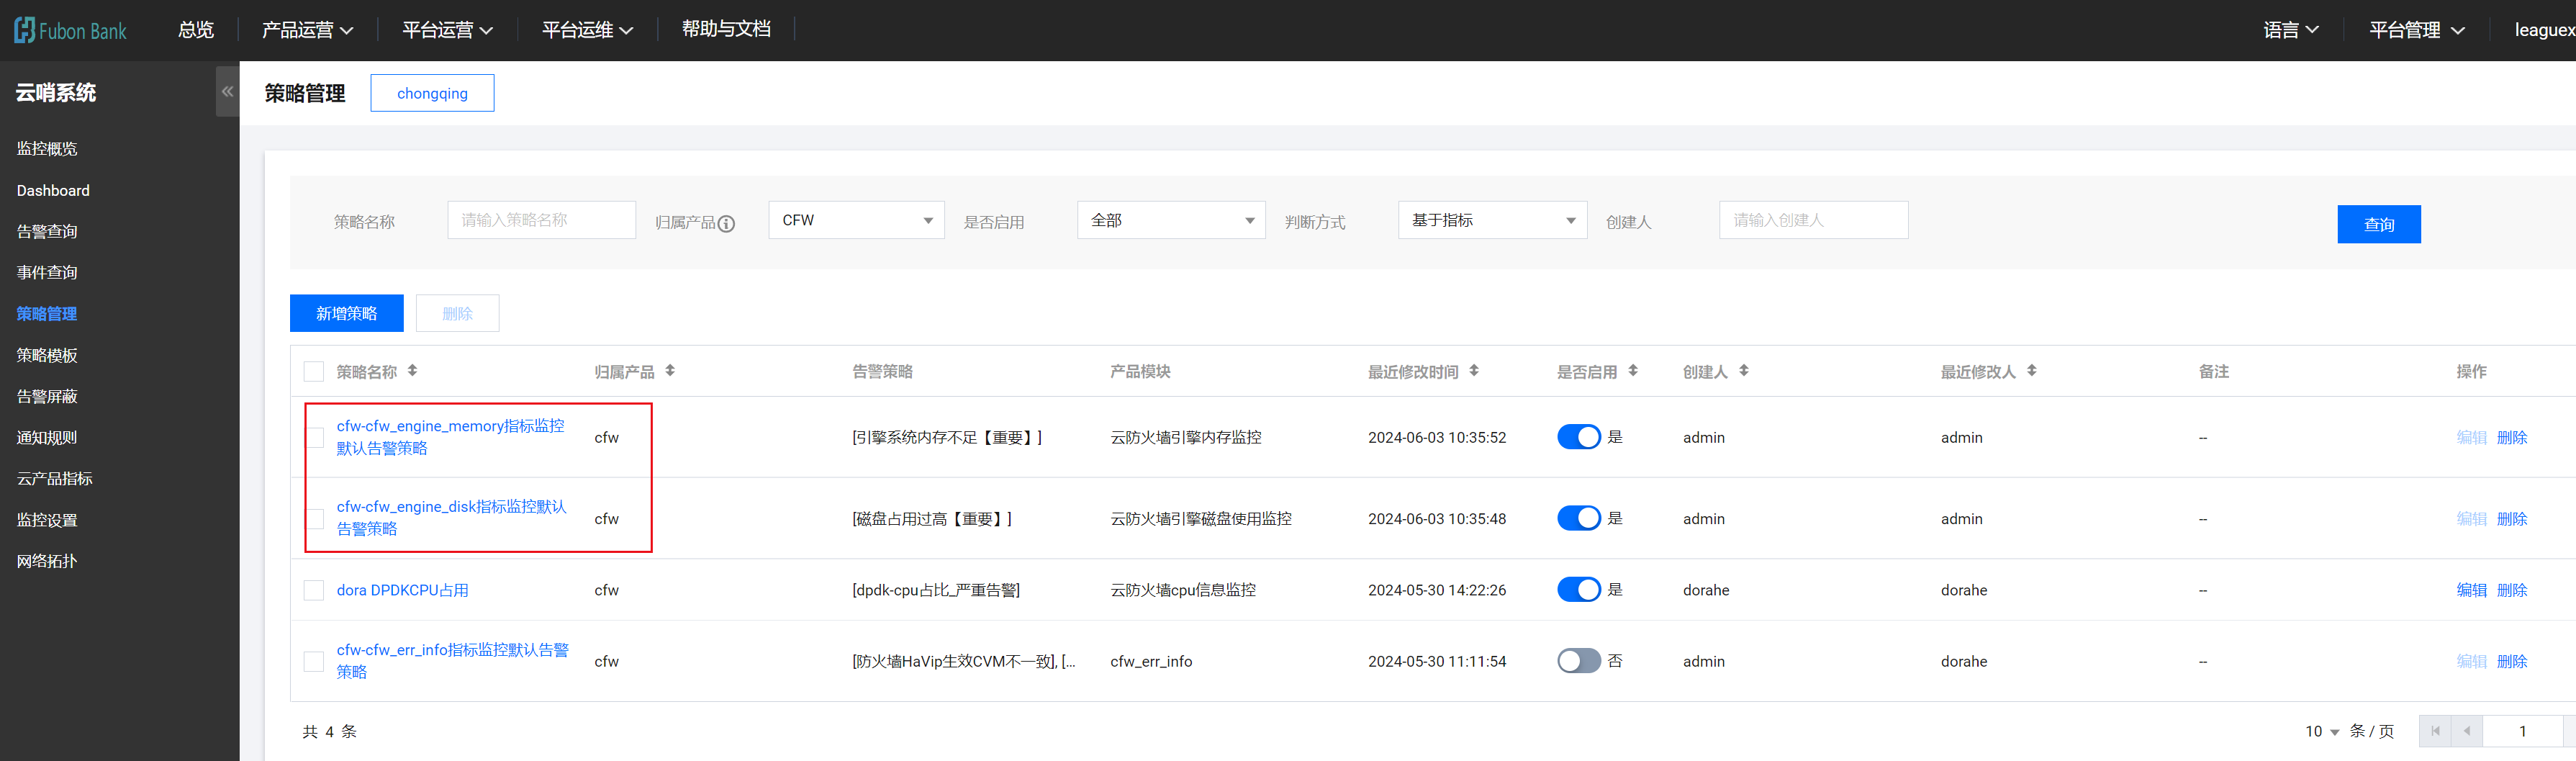This screenshot has width=2576, height=761.
Task: Open the 是否启用 全部 dropdown
Action: pos(1170,220)
